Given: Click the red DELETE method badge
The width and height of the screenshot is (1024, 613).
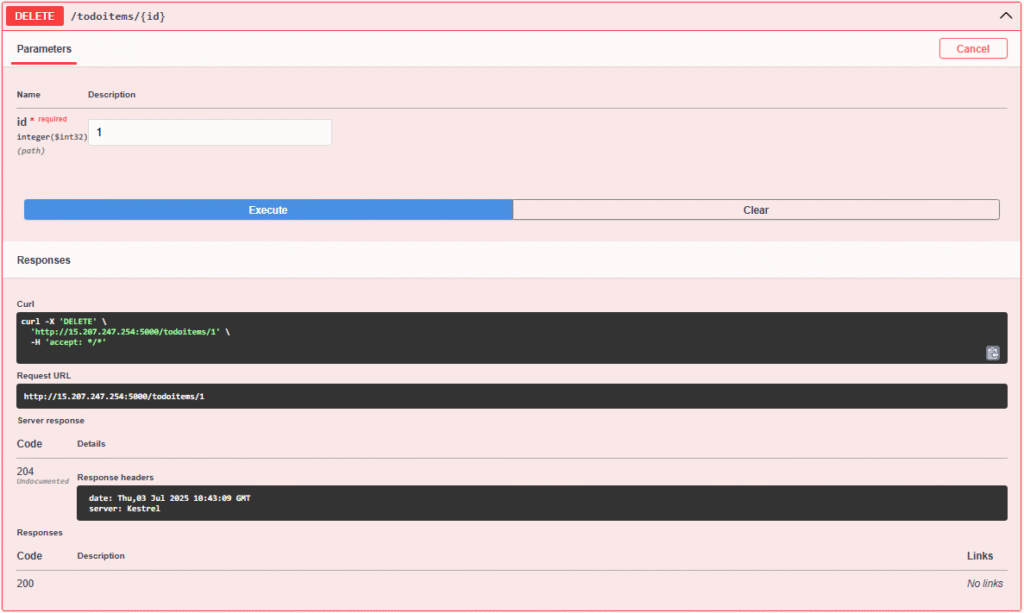Looking at the screenshot, I should coord(35,16).
